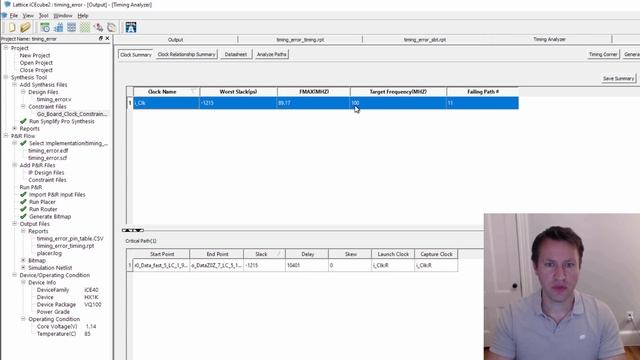Switch to the timing_error_timing.rpt tab

pos(300,40)
